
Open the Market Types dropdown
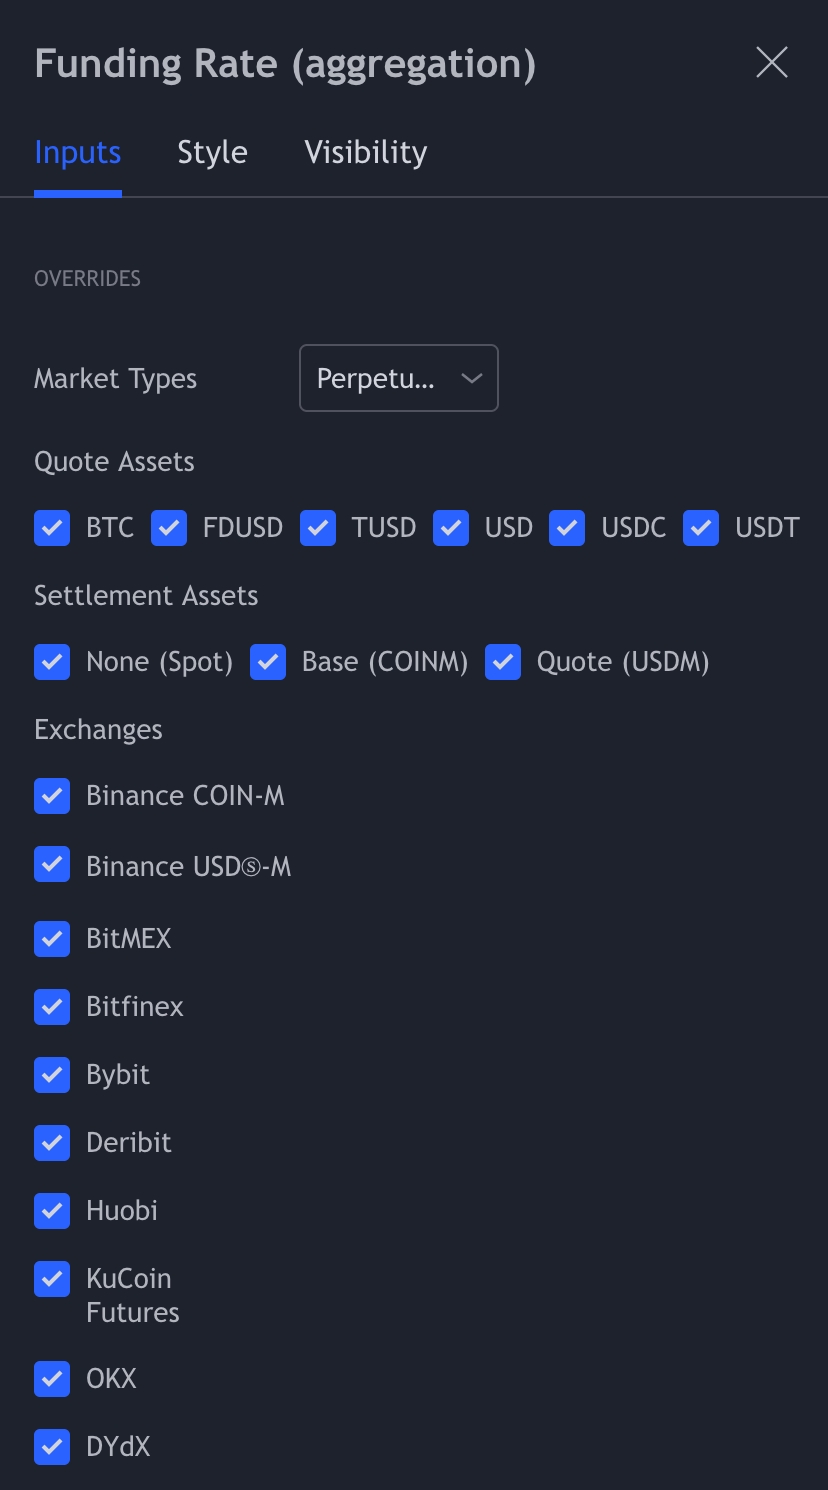[398, 378]
